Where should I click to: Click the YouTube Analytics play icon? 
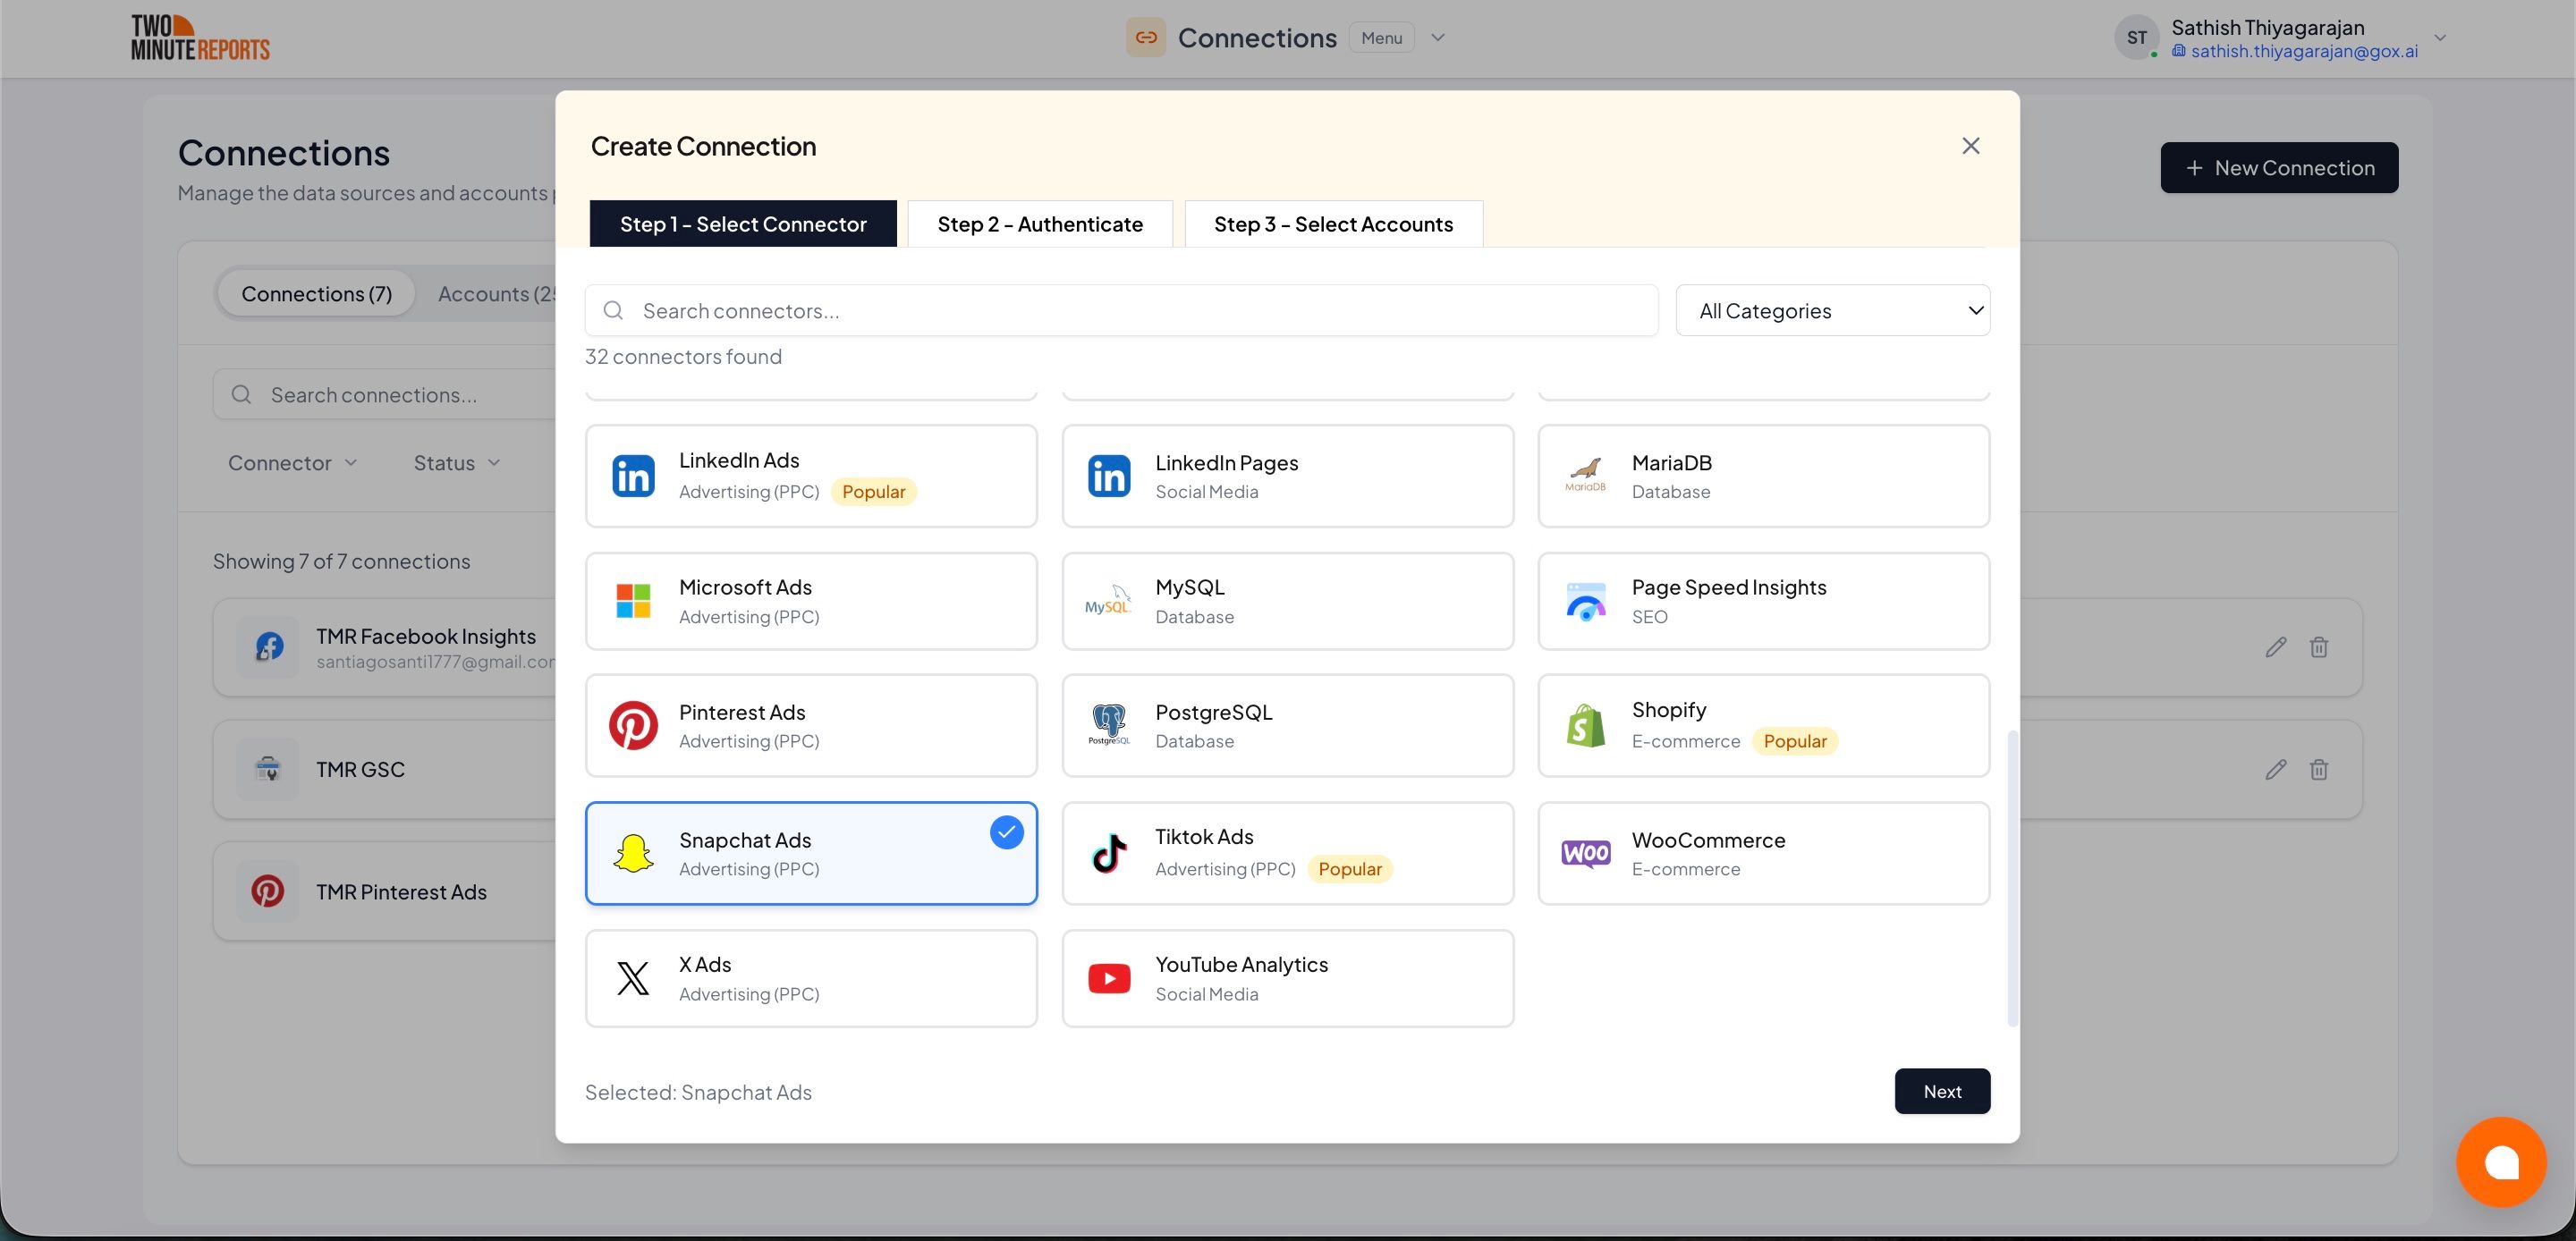coord(1109,978)
